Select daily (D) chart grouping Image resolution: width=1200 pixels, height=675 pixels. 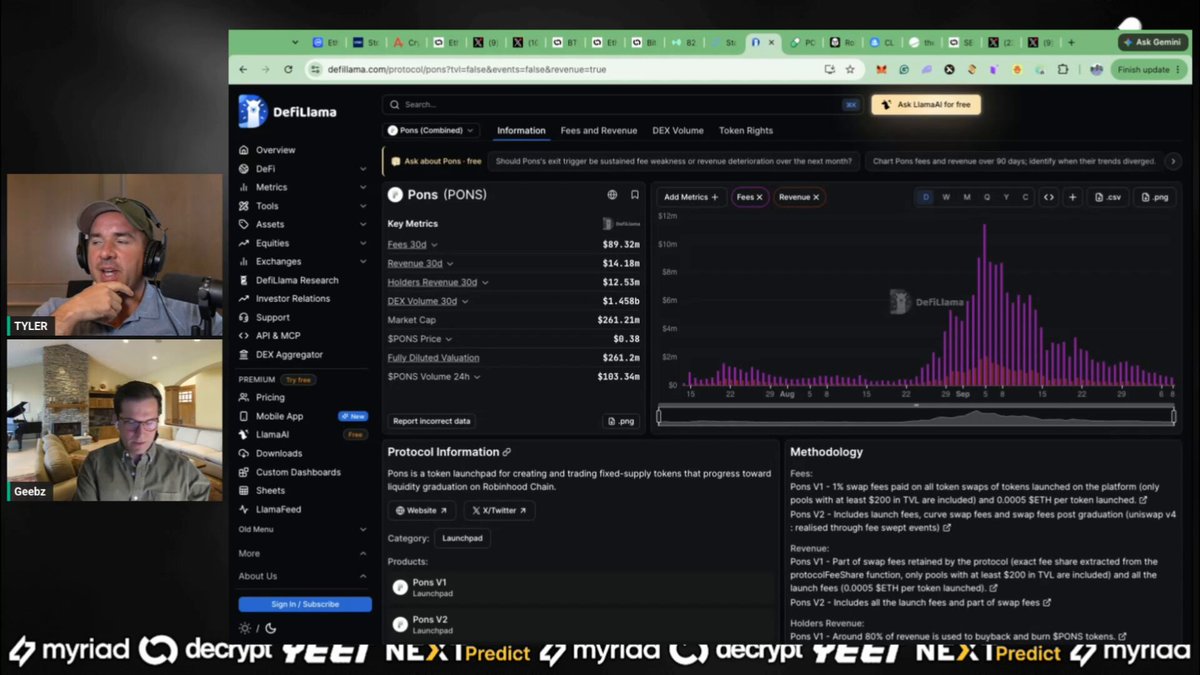[x=926, y=197]
